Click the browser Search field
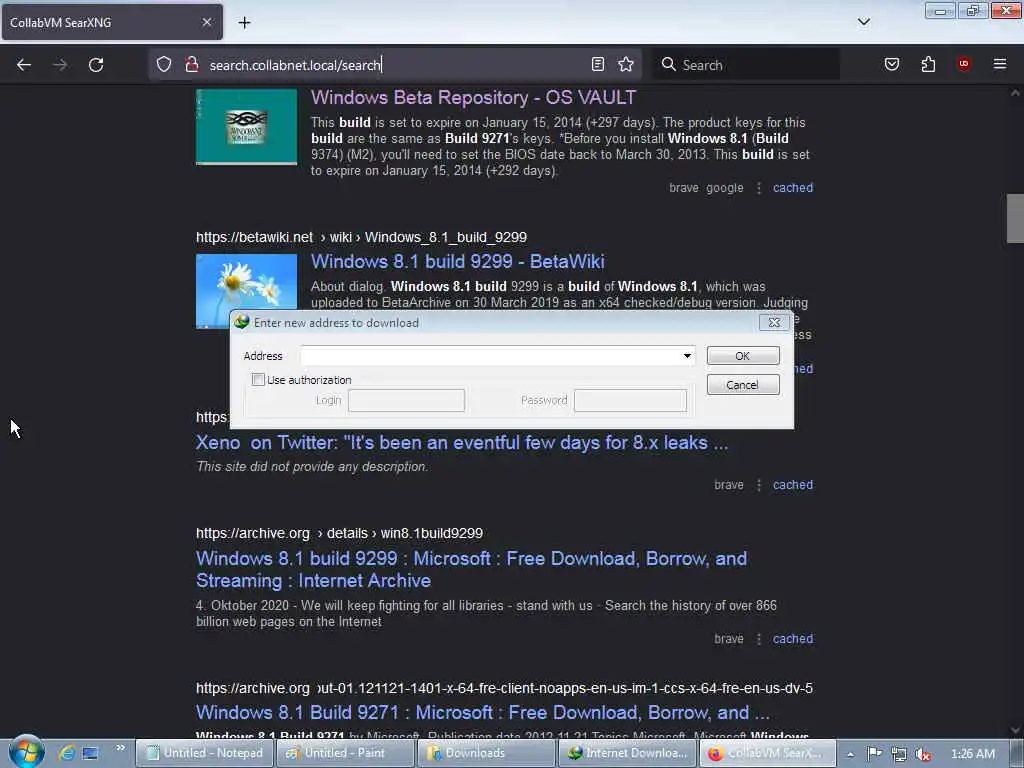The width and height of the screenshot is (1024, 768). (x=747, y=65)
